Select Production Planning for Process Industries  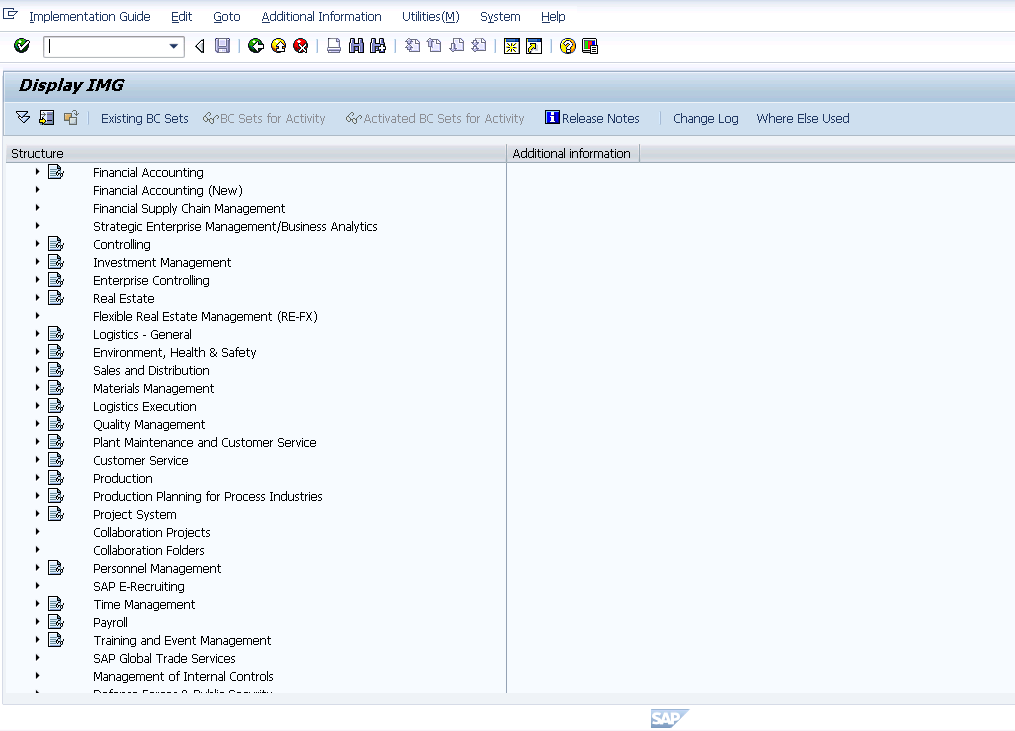click(x=208, y=497)
